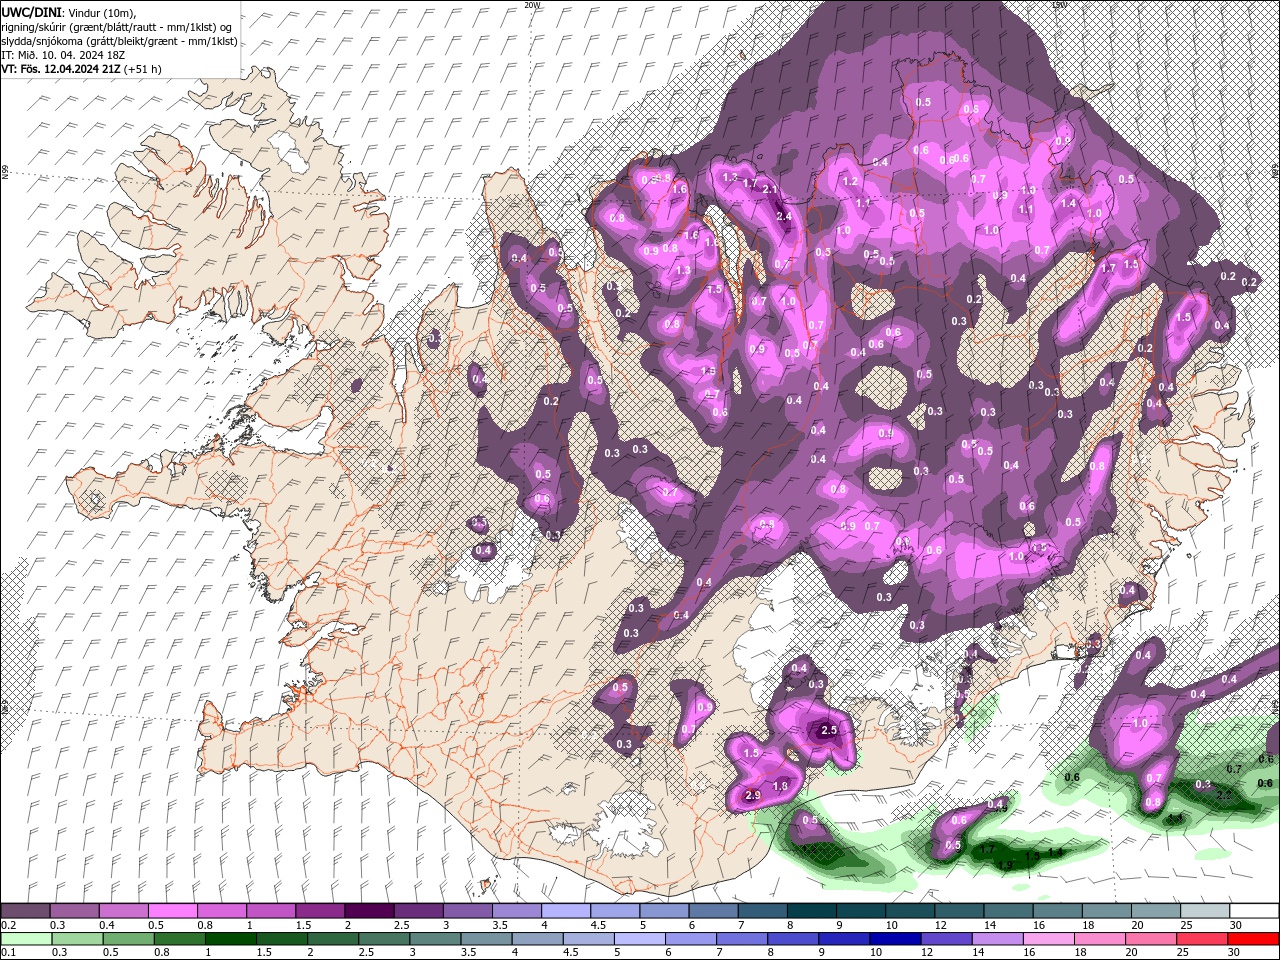Click the snow scale swatch labelled 0.3

pyautogui.click(x=74, y=911)
